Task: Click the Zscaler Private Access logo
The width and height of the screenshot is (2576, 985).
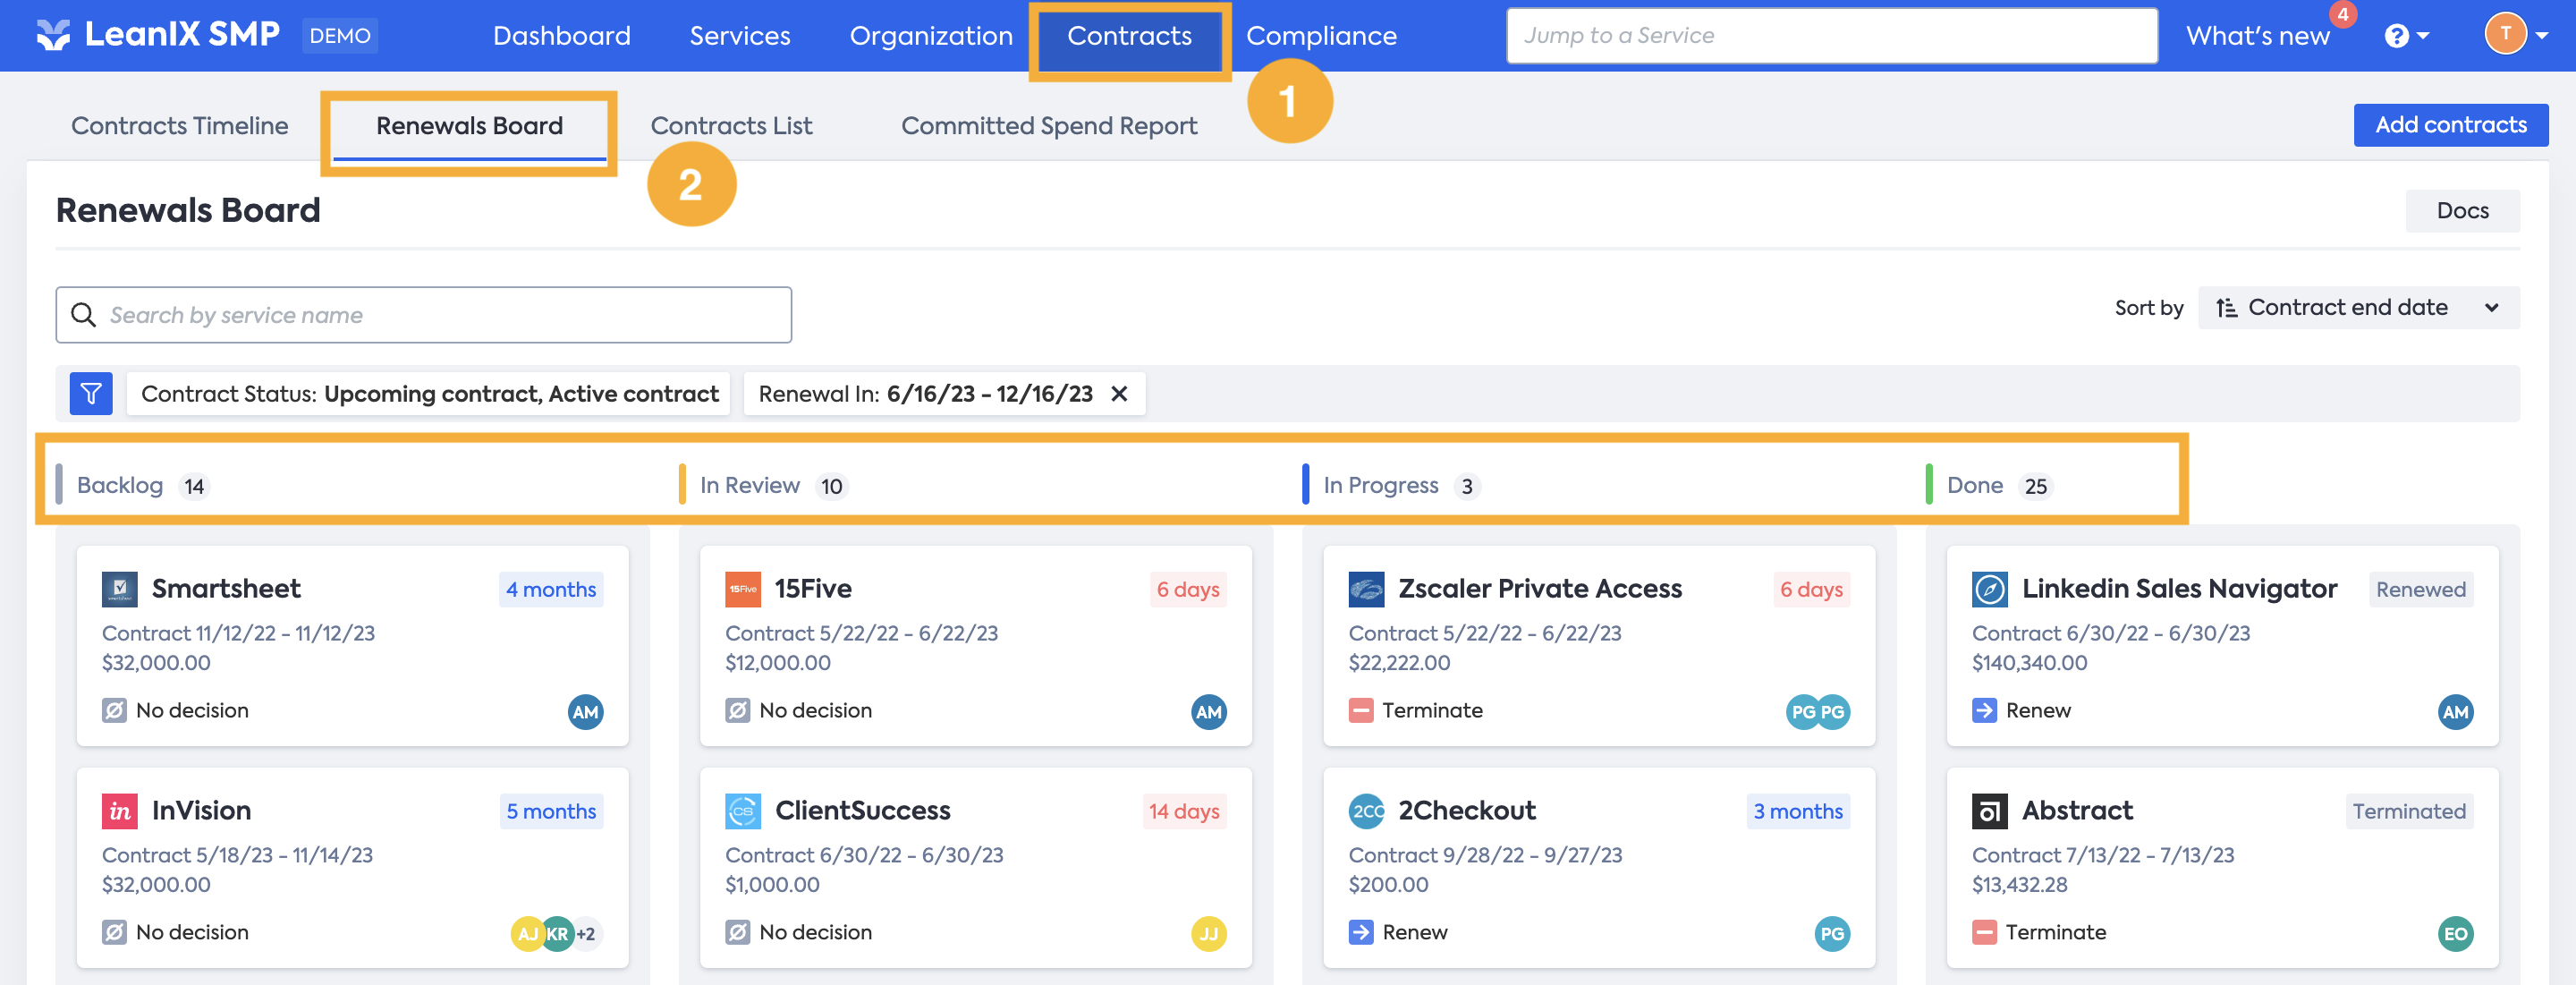Action: pyautogui.click(x=1365, y=589)
